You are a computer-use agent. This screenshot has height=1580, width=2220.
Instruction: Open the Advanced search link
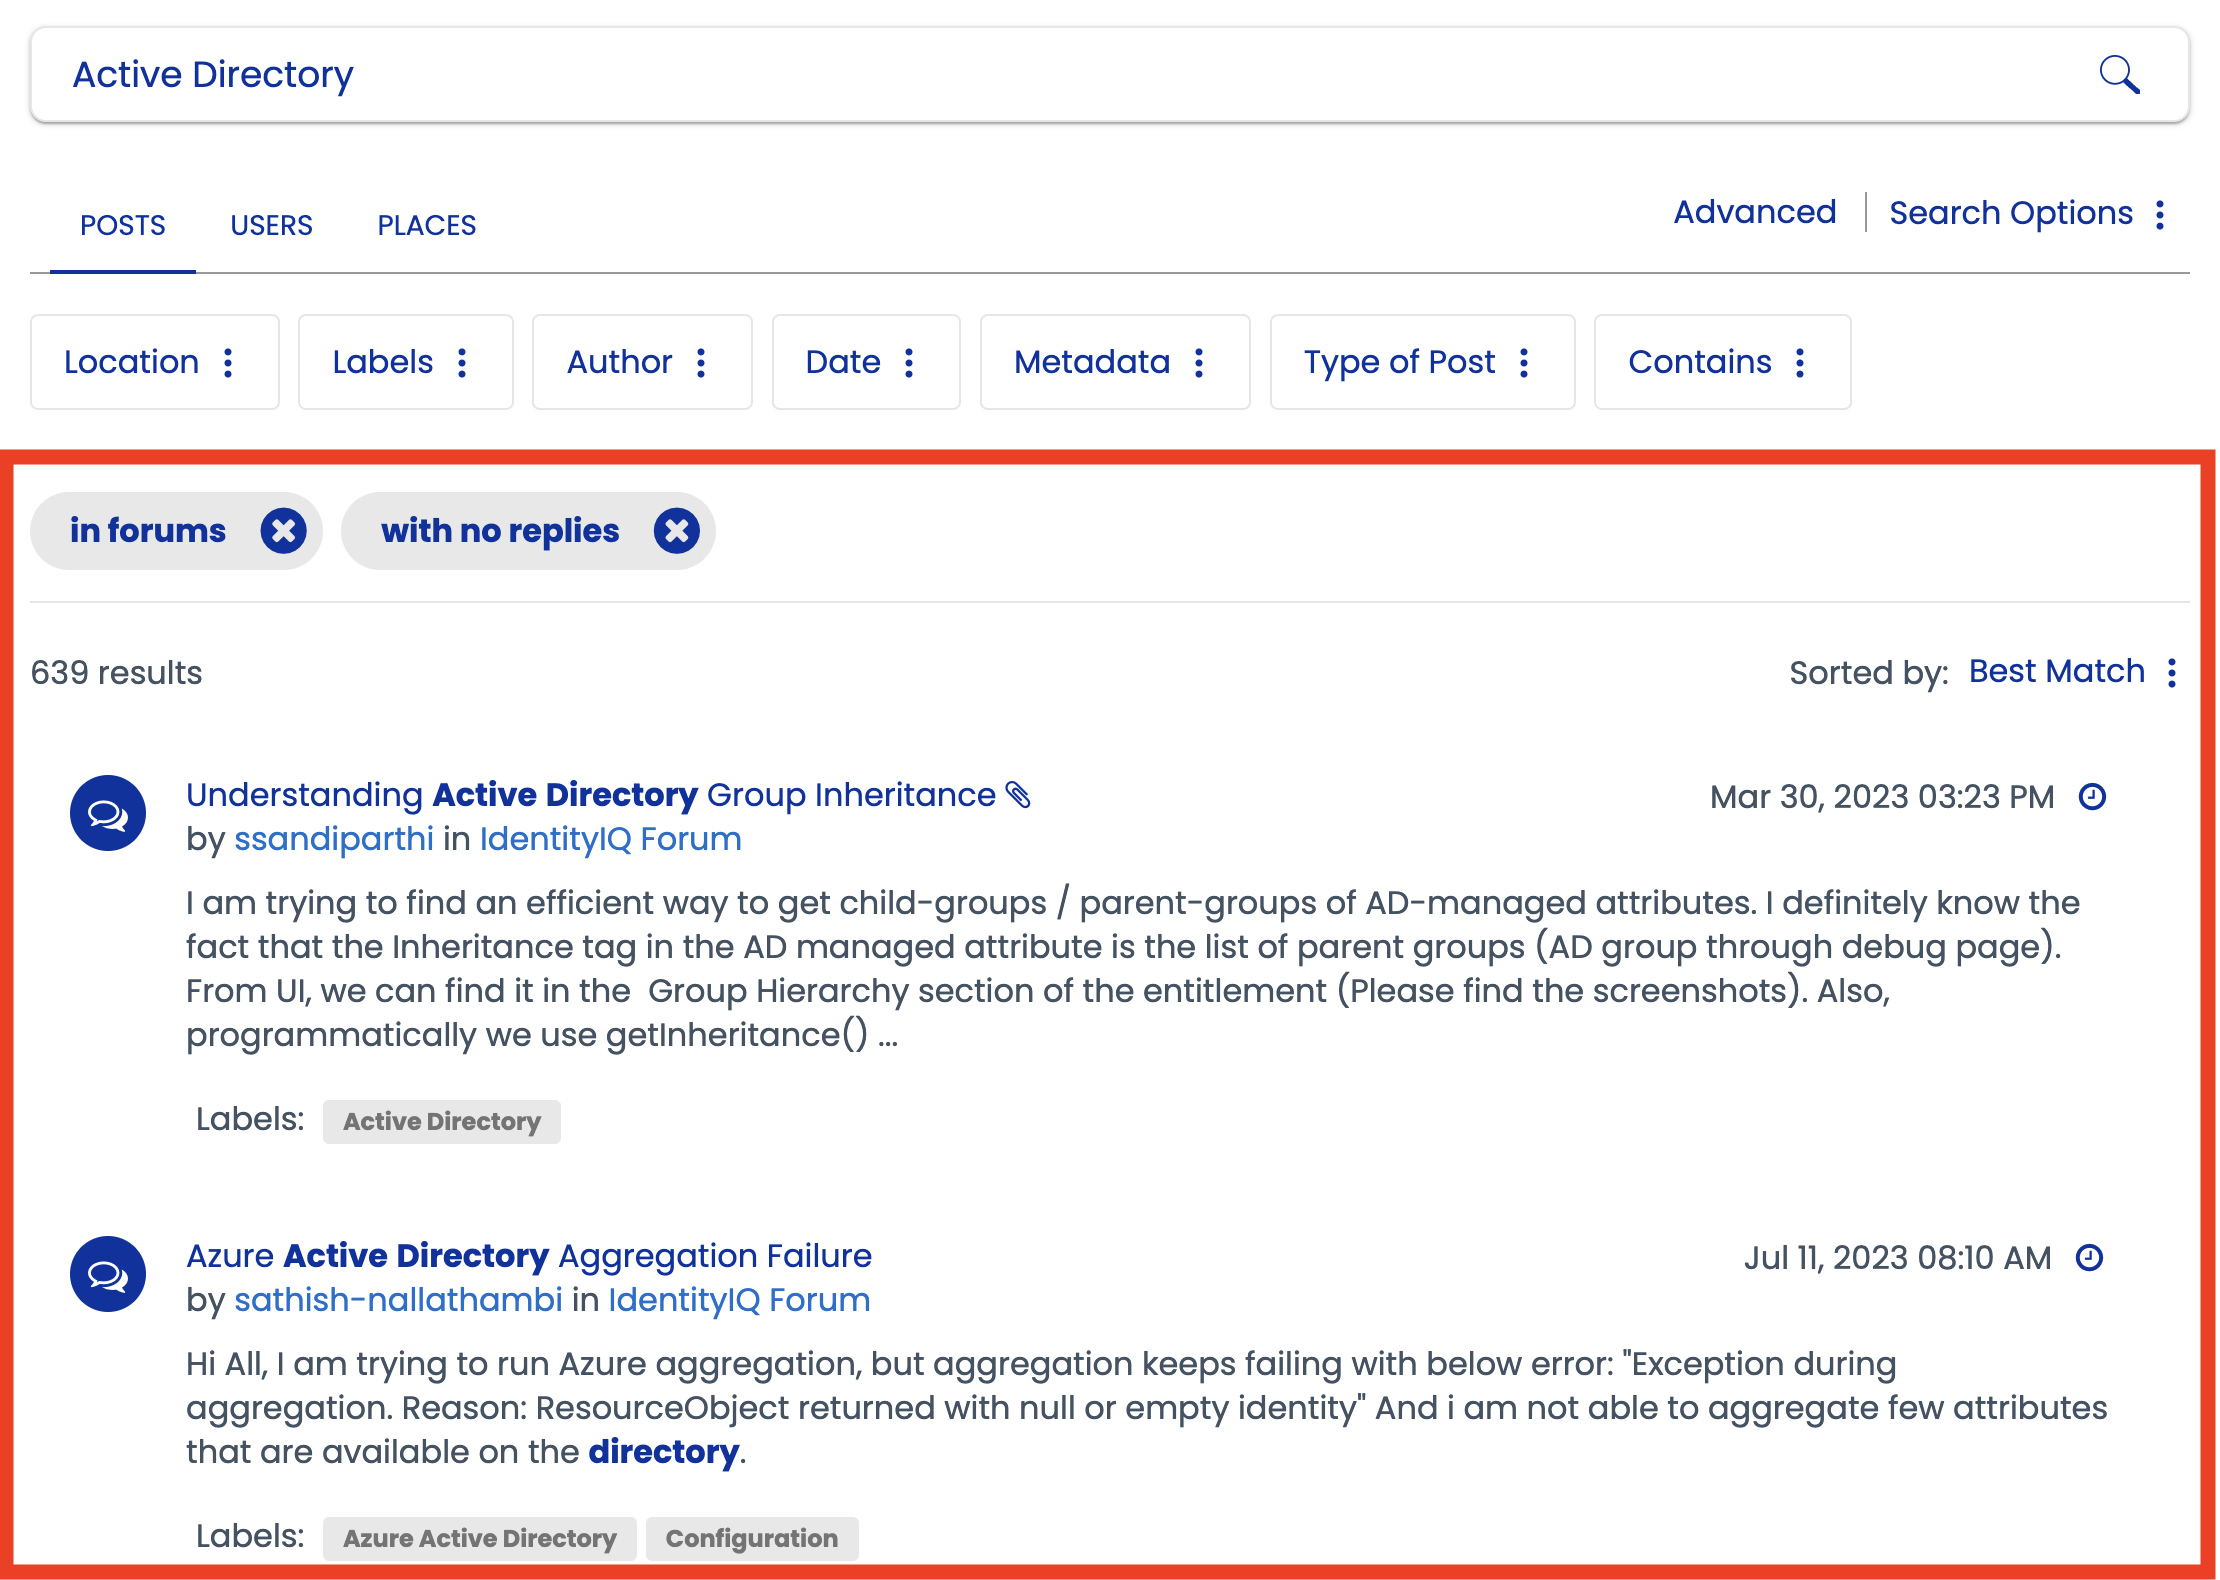click(1755, 212)
